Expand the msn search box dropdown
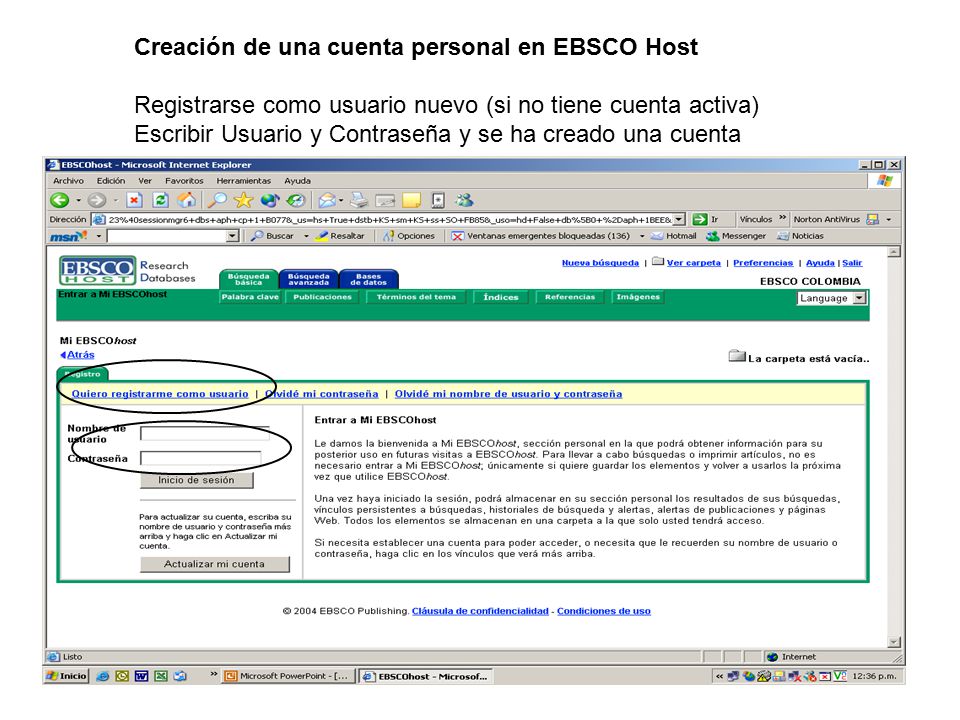Viewport: 960px width, 720px height. pos(232,236)
